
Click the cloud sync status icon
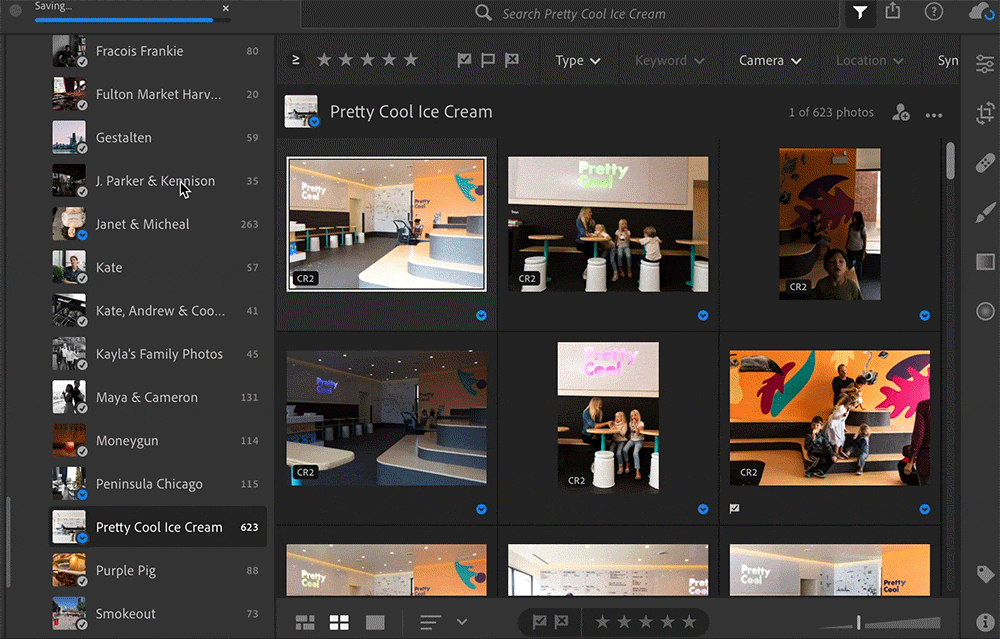[x=980, y=11]
